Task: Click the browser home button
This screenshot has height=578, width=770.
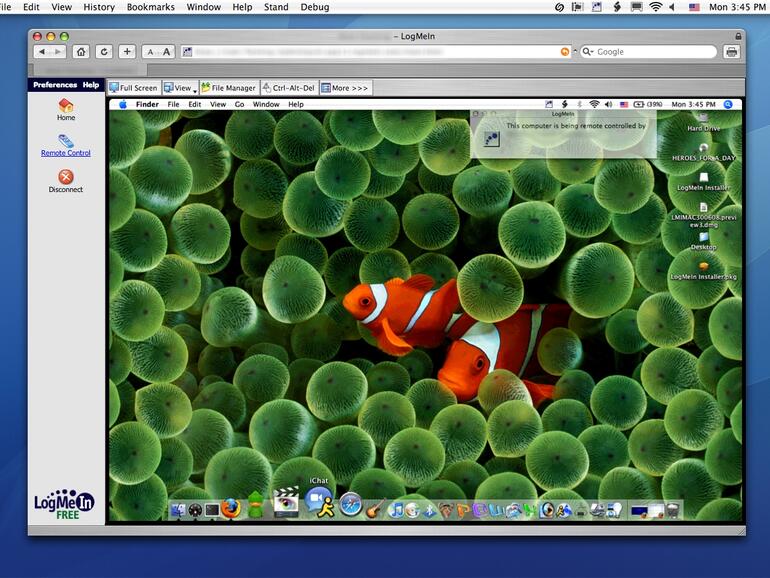Action: pyautogui.click(x=81, y=51)
